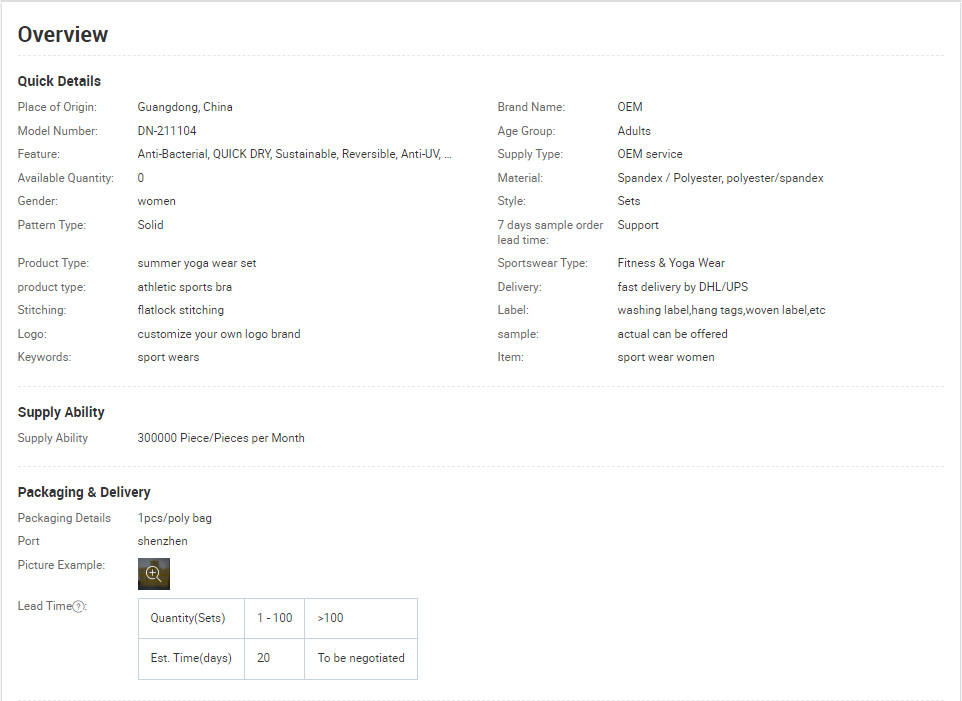
Task: Click the 'OEM' brand name value
Action: [x=629, y=107]
